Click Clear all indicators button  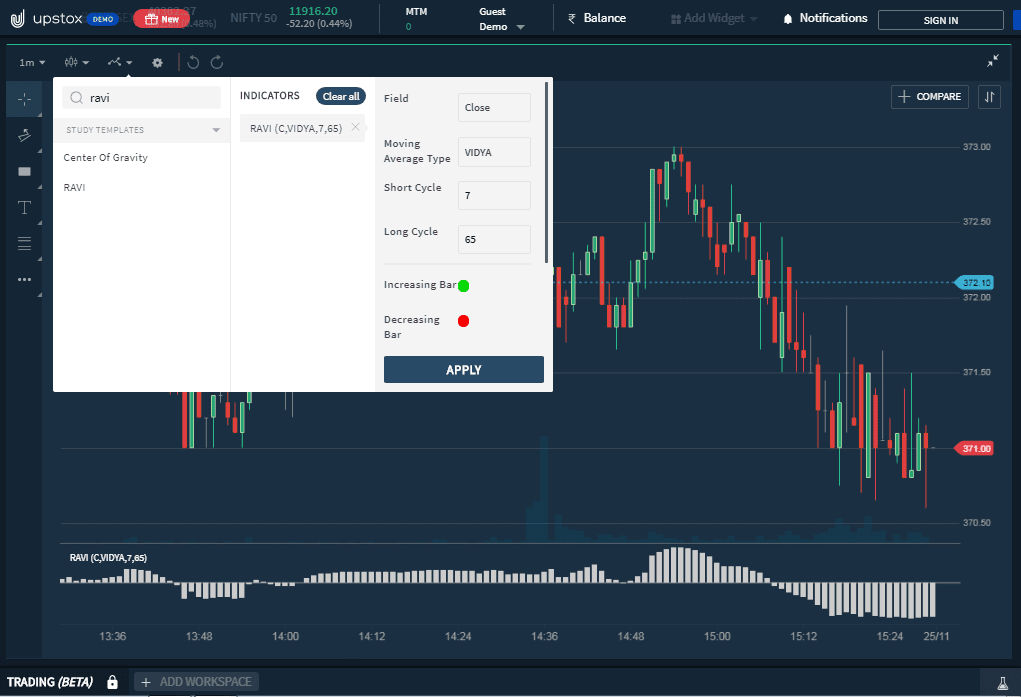(x=341, y=96)
